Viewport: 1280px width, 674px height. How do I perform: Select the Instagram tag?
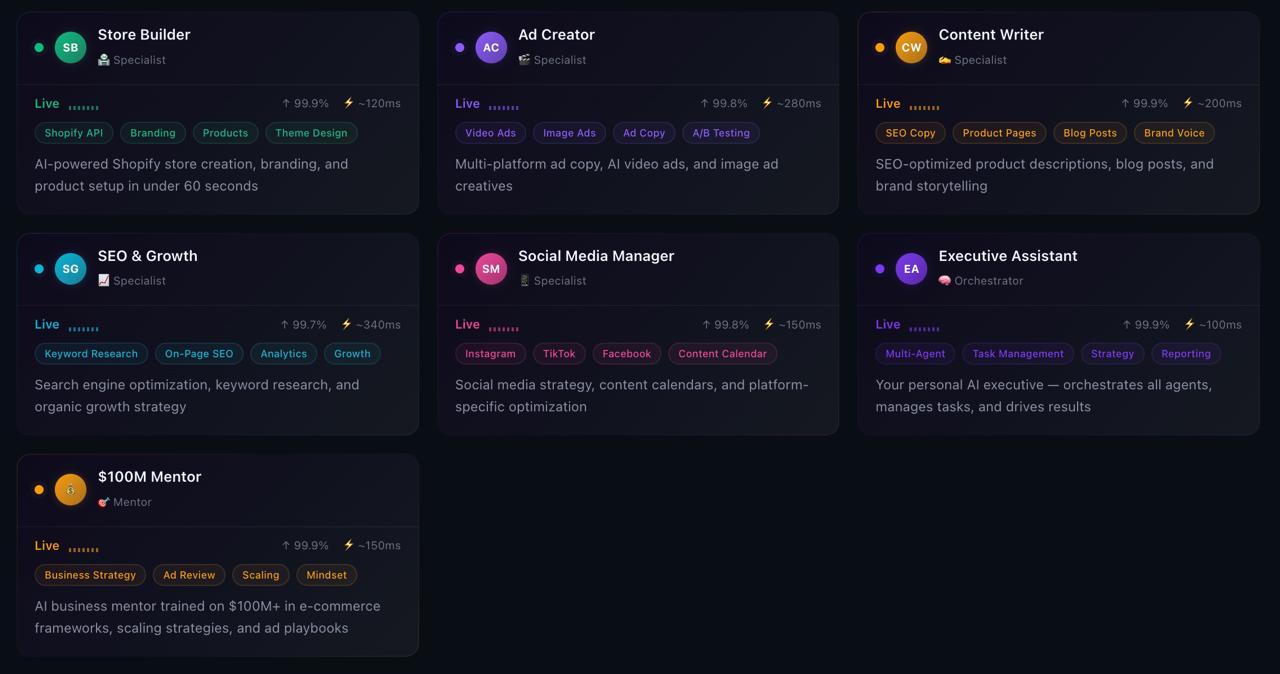[x=490, y=354]
